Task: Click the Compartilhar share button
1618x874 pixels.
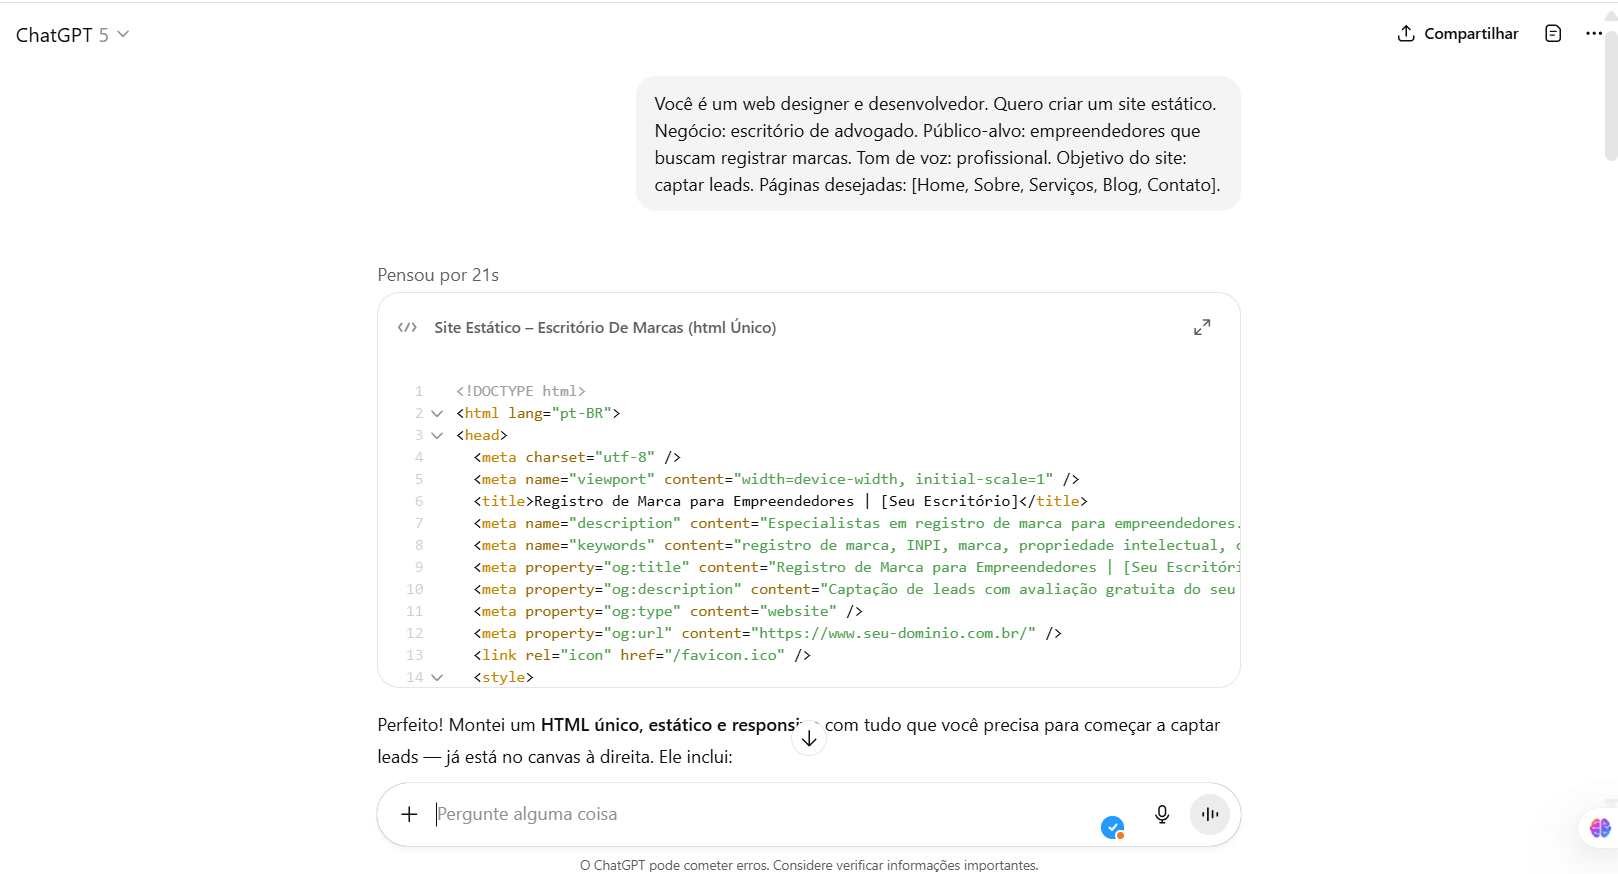Action: pyautogui.click(x=1458, y=34)
